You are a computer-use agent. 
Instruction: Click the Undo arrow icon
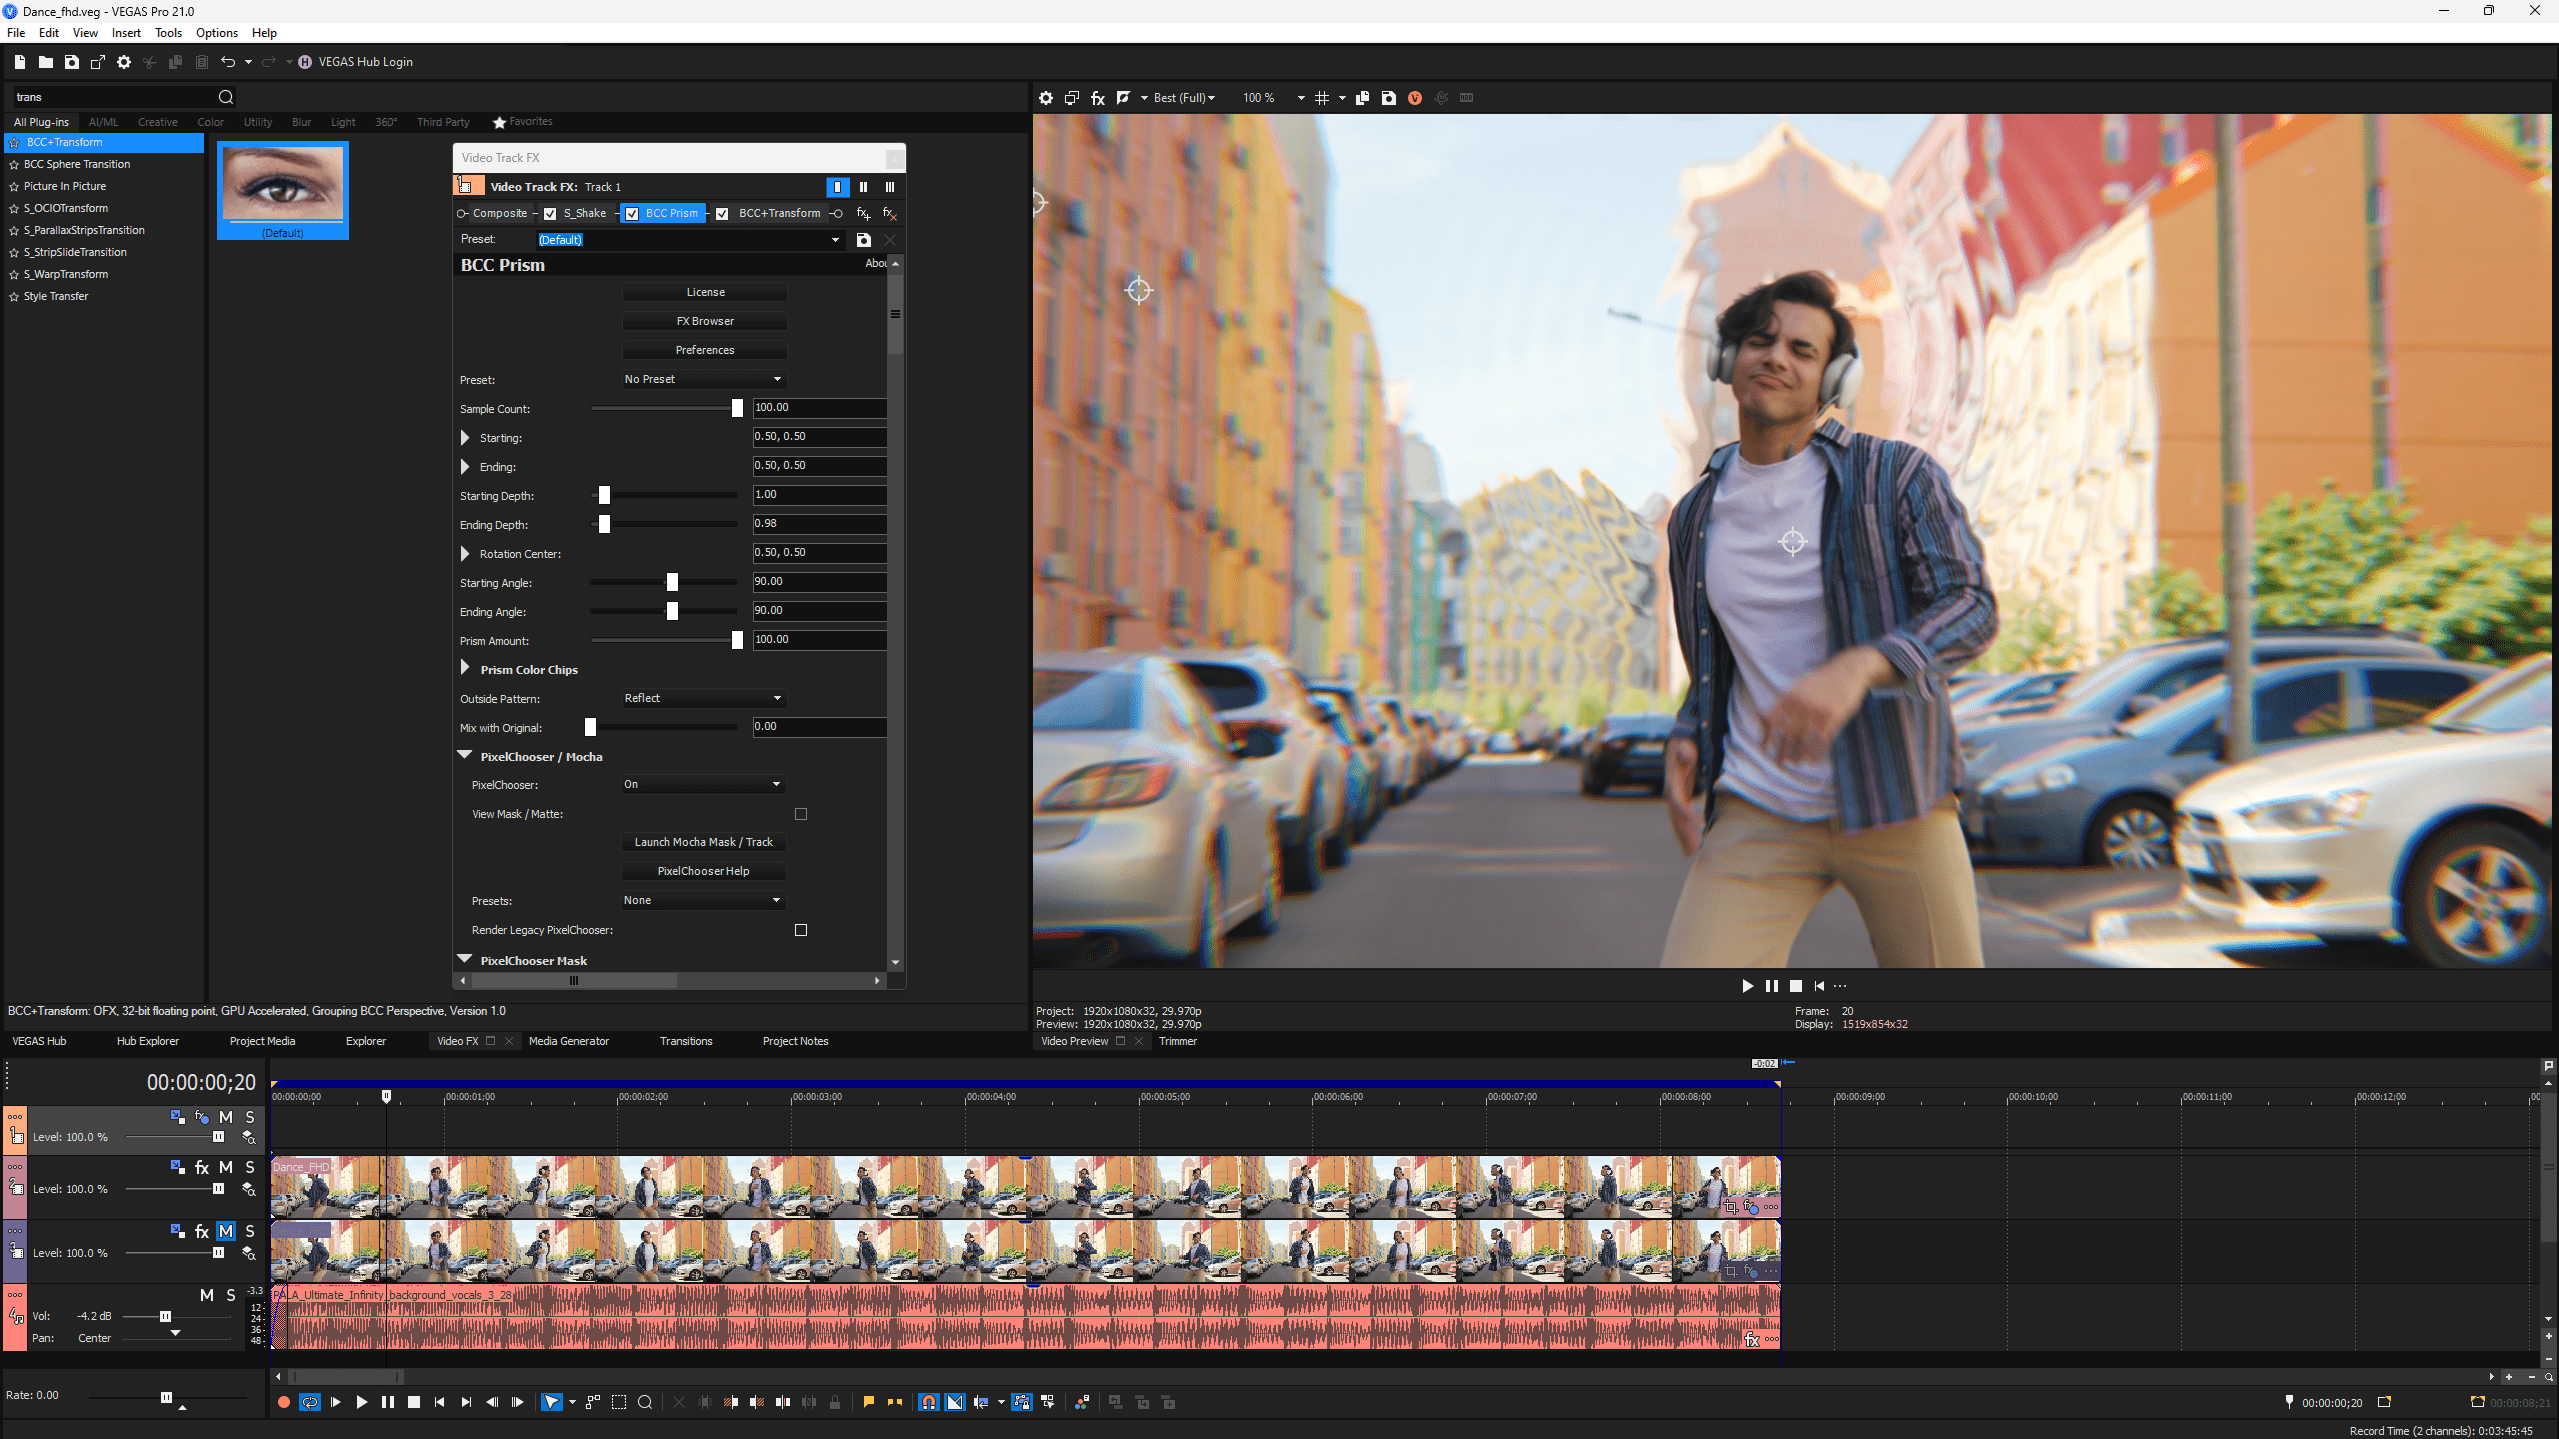coord(227,62)
